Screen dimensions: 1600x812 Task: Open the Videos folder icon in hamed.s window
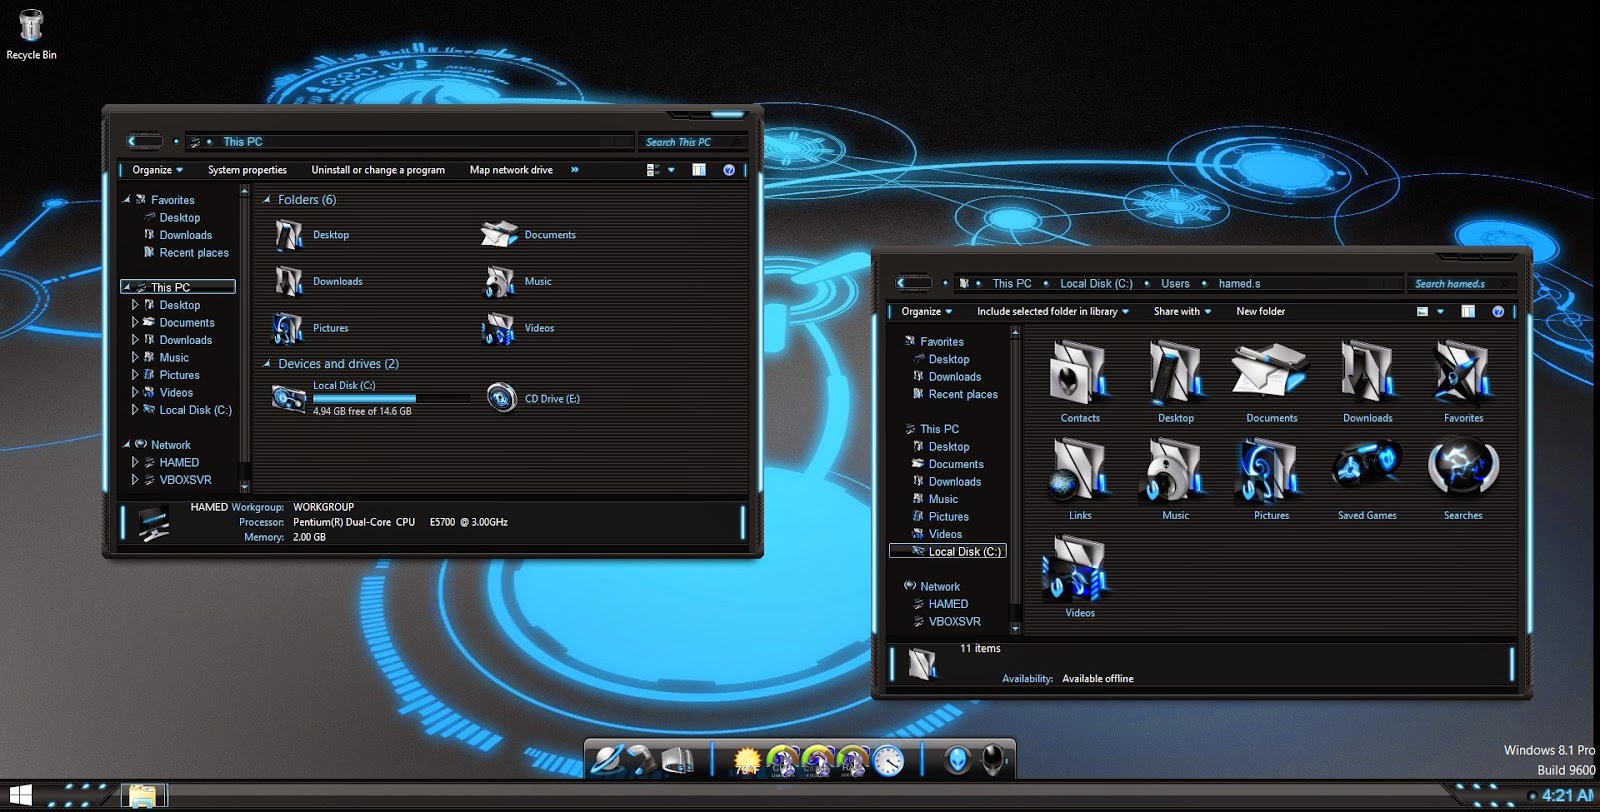[x=1076, y=568]
